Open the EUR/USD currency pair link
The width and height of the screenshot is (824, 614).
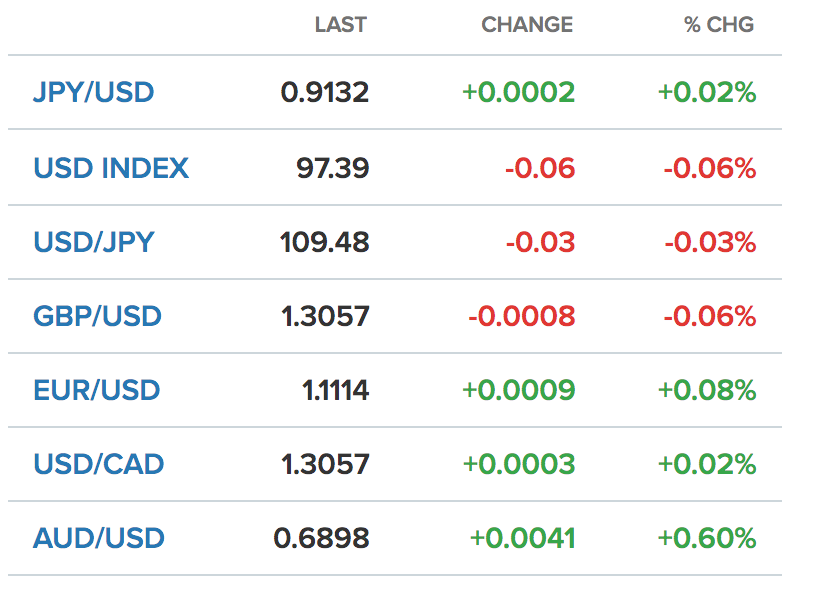[x=97, y=391]
